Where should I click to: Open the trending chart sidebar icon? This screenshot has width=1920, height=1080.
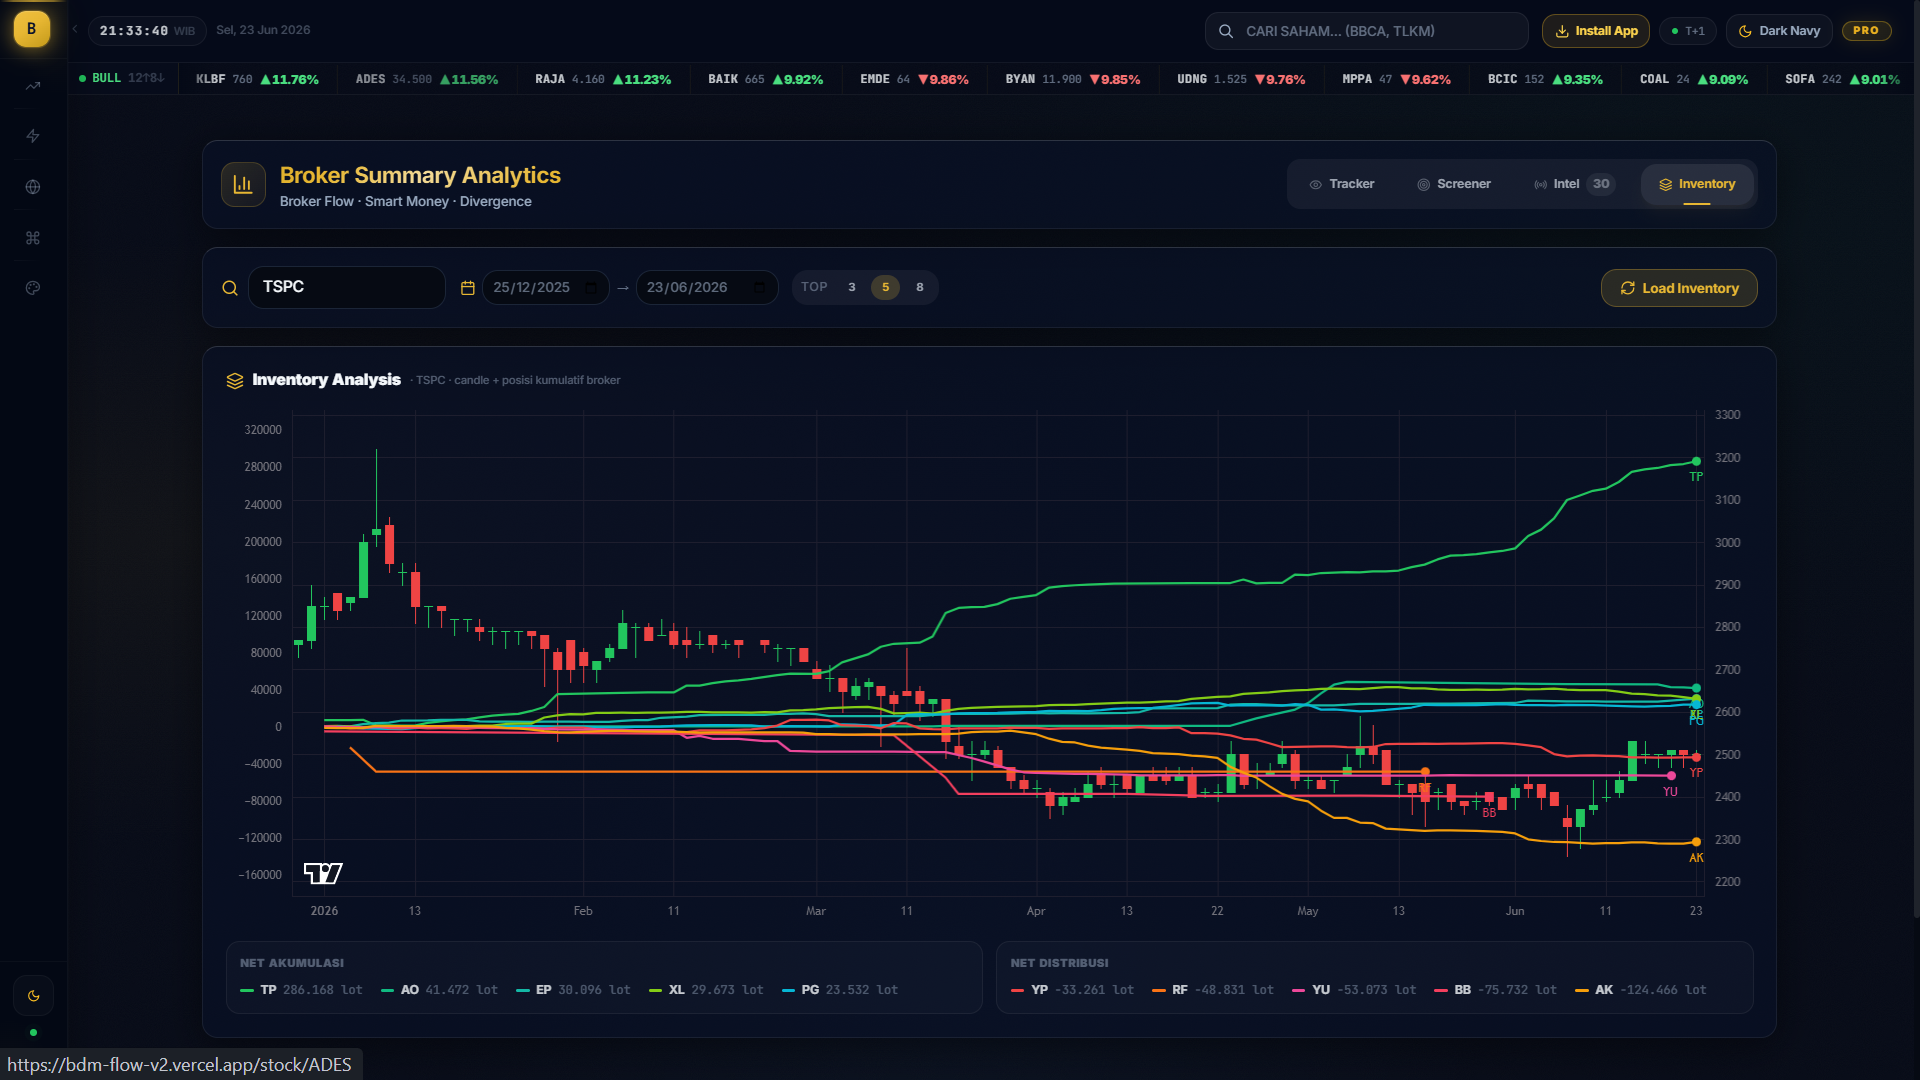point(33,86)
